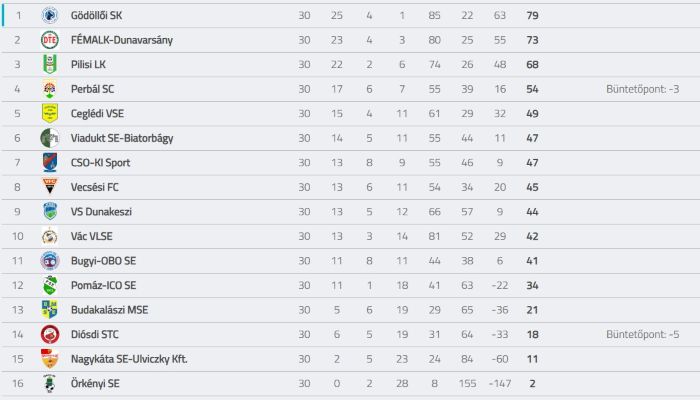
Task: Open Nagykáta SE-Ulviczky Kft. team page
Action: 129,359
